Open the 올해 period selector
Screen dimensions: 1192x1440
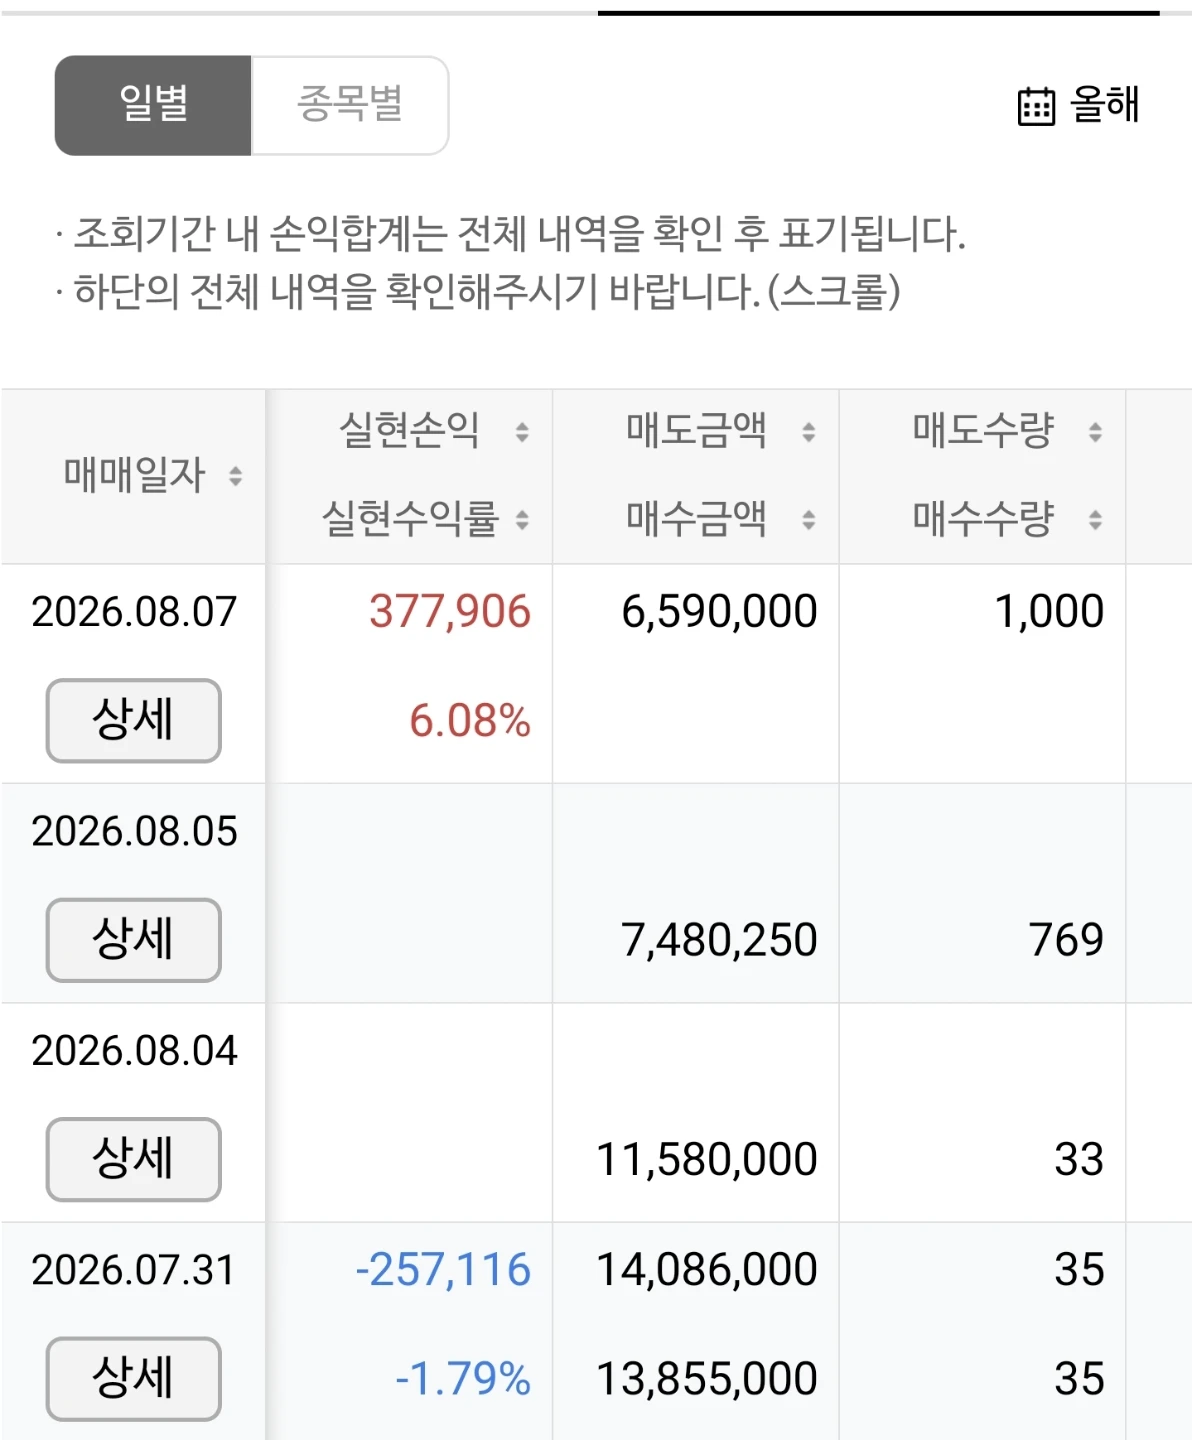[1105, 105]
